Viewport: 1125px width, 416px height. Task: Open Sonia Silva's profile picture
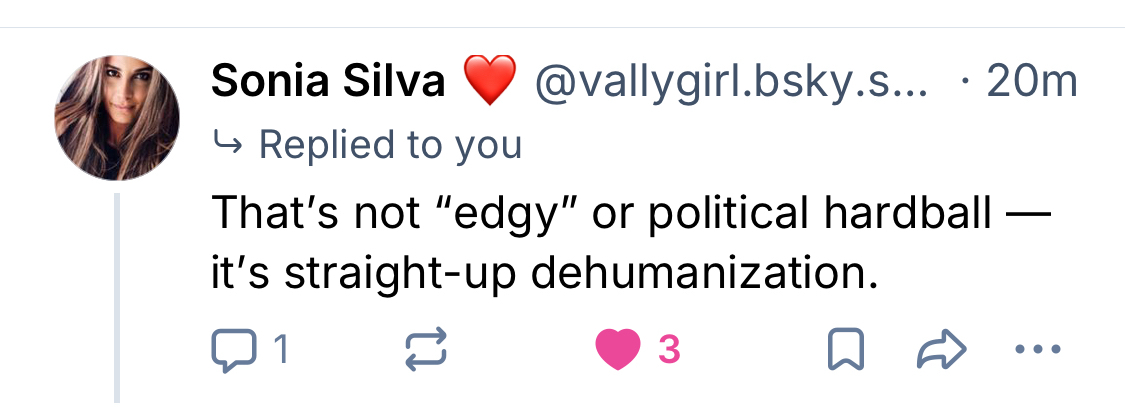coord(117,118)
